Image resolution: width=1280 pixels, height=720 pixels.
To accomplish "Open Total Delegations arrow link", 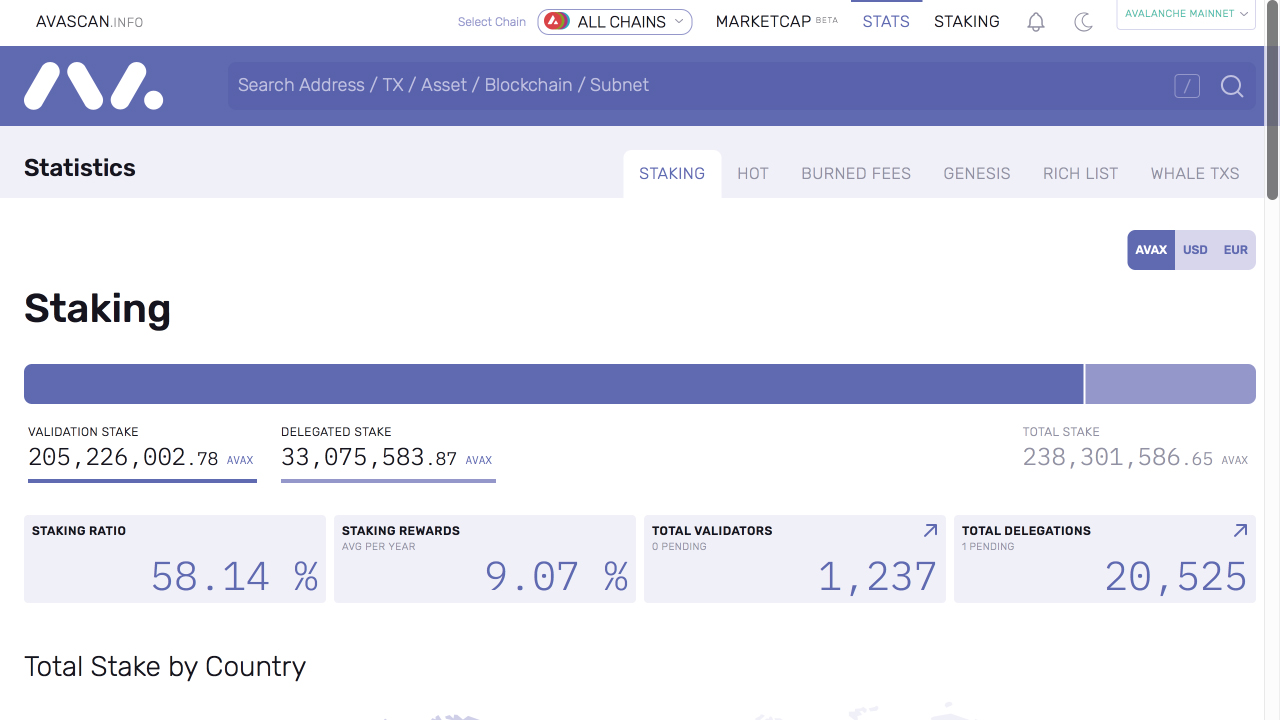I will click(1240, 531).
